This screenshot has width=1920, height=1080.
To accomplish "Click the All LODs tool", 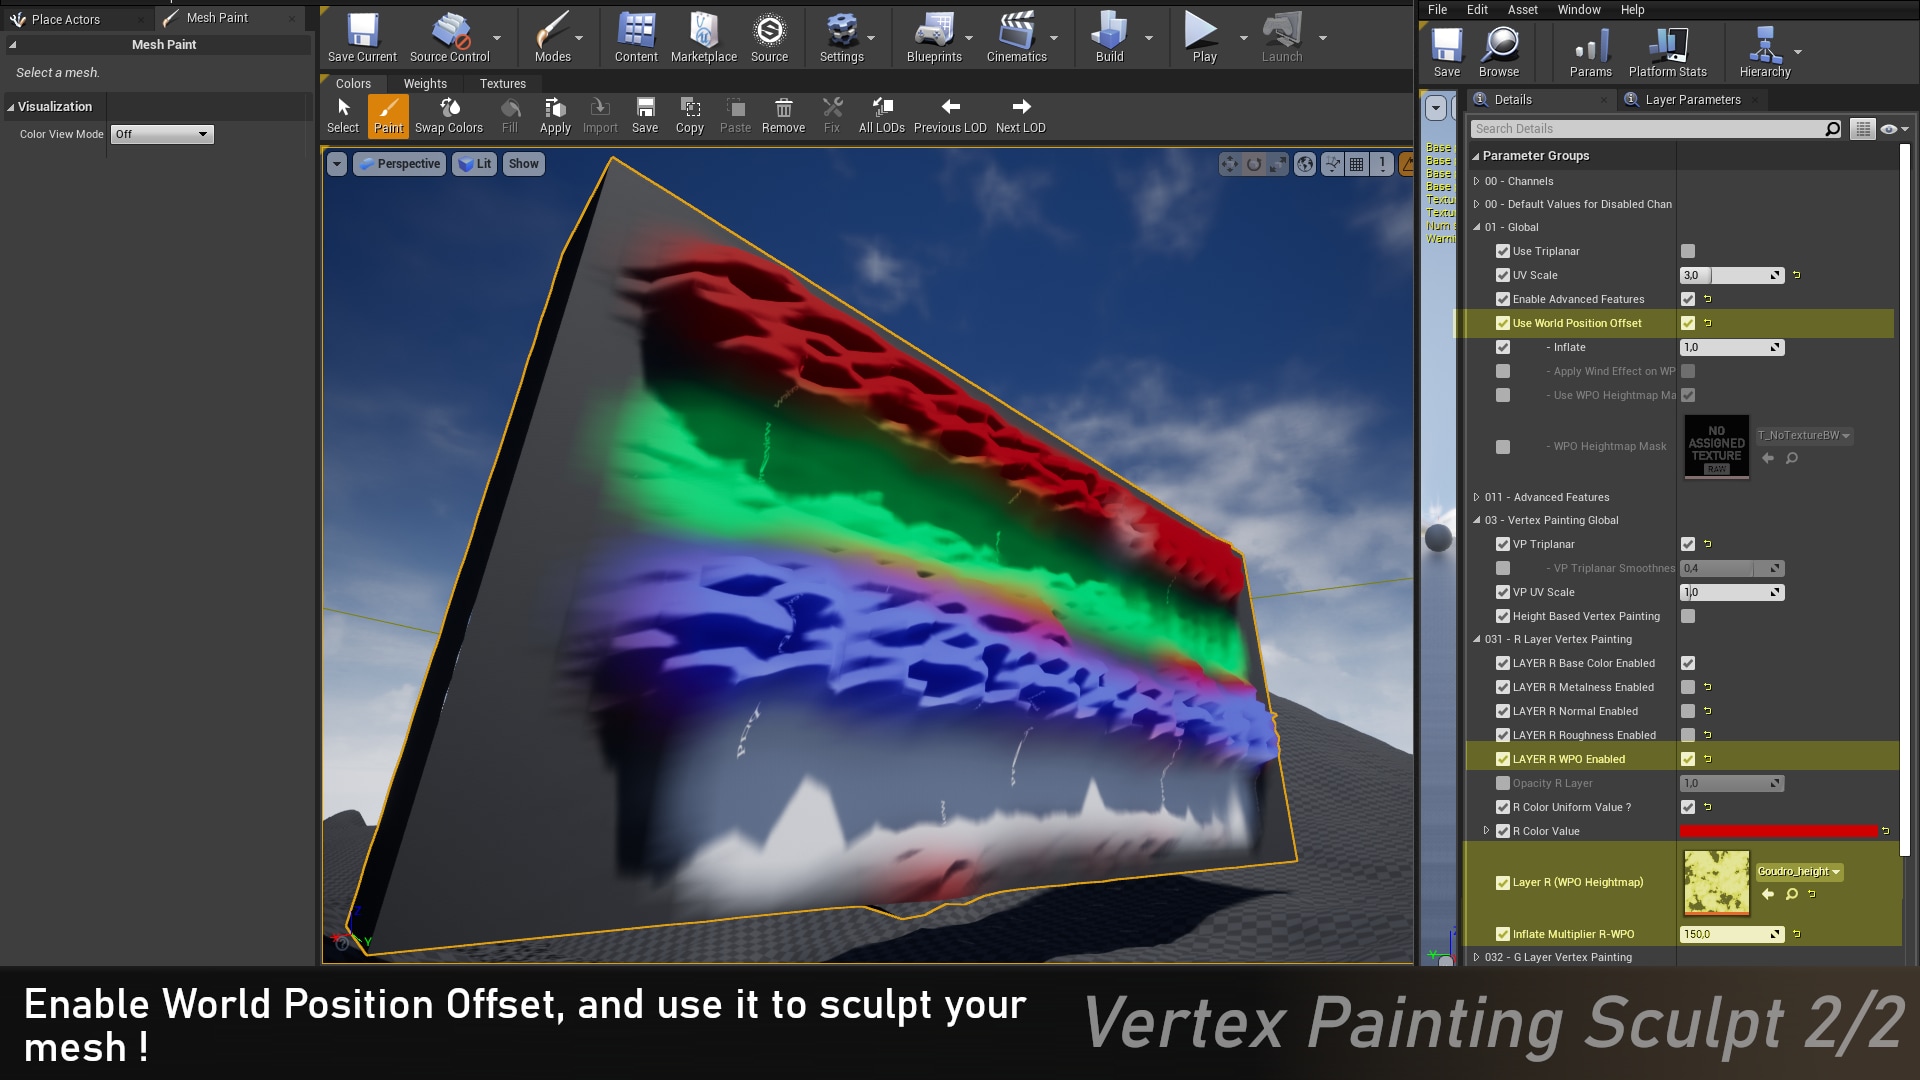I will pyautogui.click(x=881, y=115).
